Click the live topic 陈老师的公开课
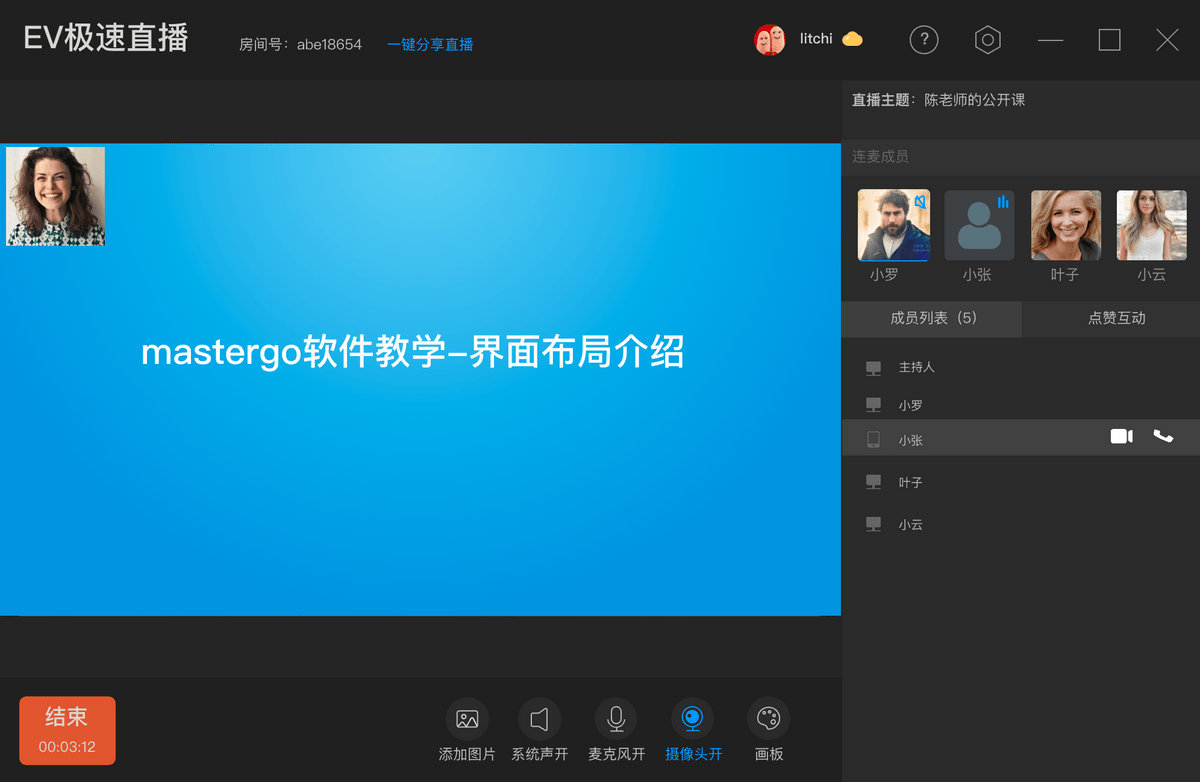Screen dimensions: 1200x782 974,100
